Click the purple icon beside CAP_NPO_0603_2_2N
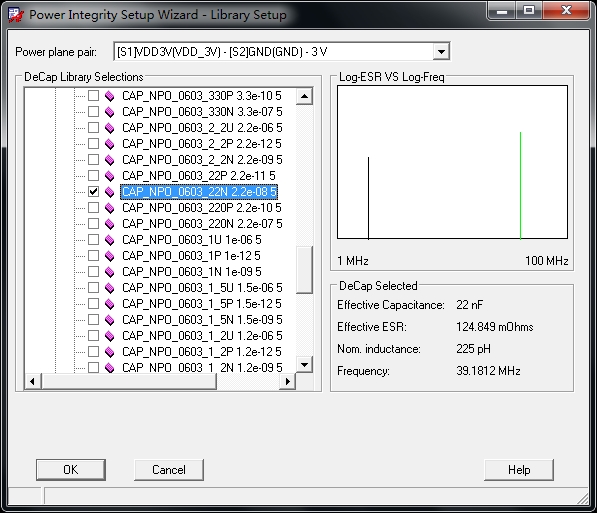Viewport: 597px width, 513px height. pyautogui.click(x=110, y=160)
